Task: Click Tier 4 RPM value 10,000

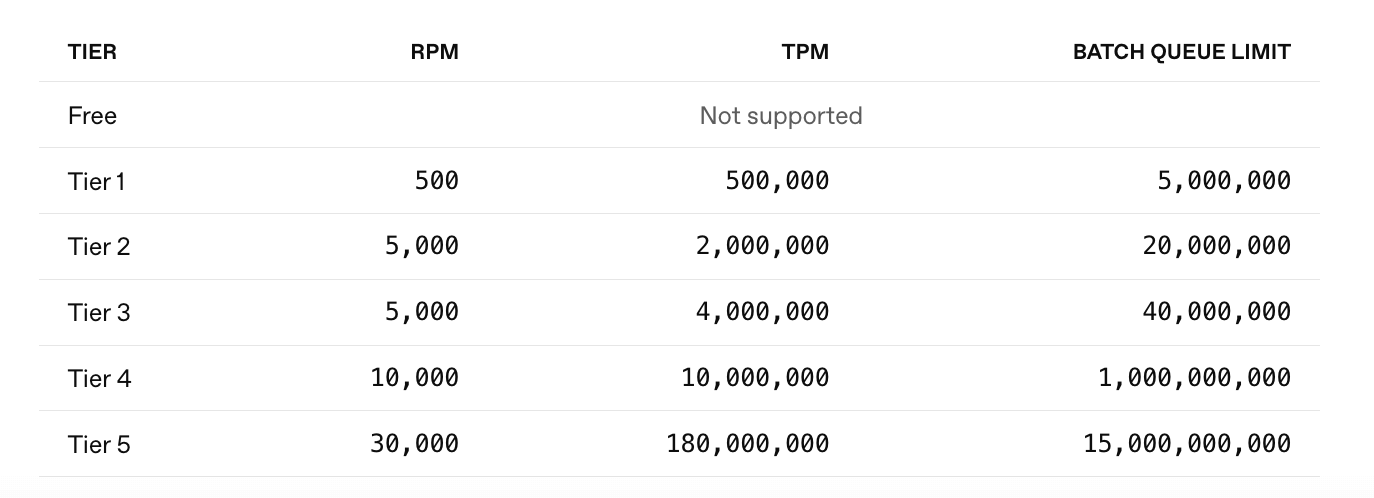Action: tap(414, 378)
